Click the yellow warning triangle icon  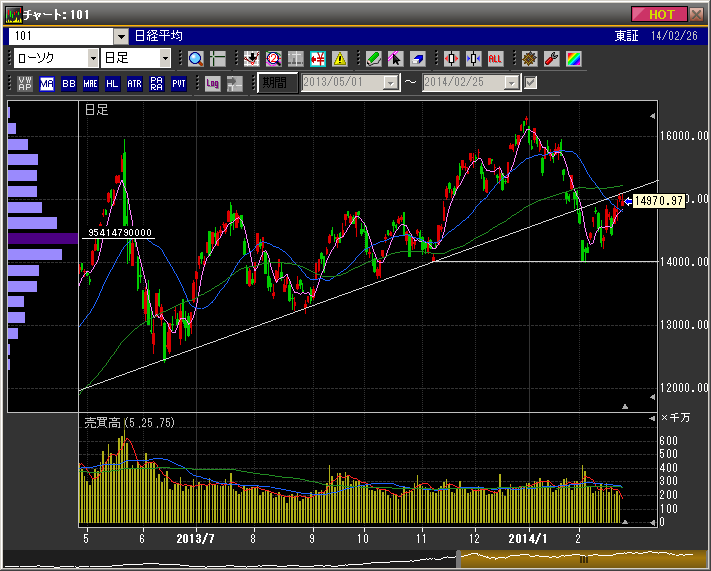(x=339, y=58)
